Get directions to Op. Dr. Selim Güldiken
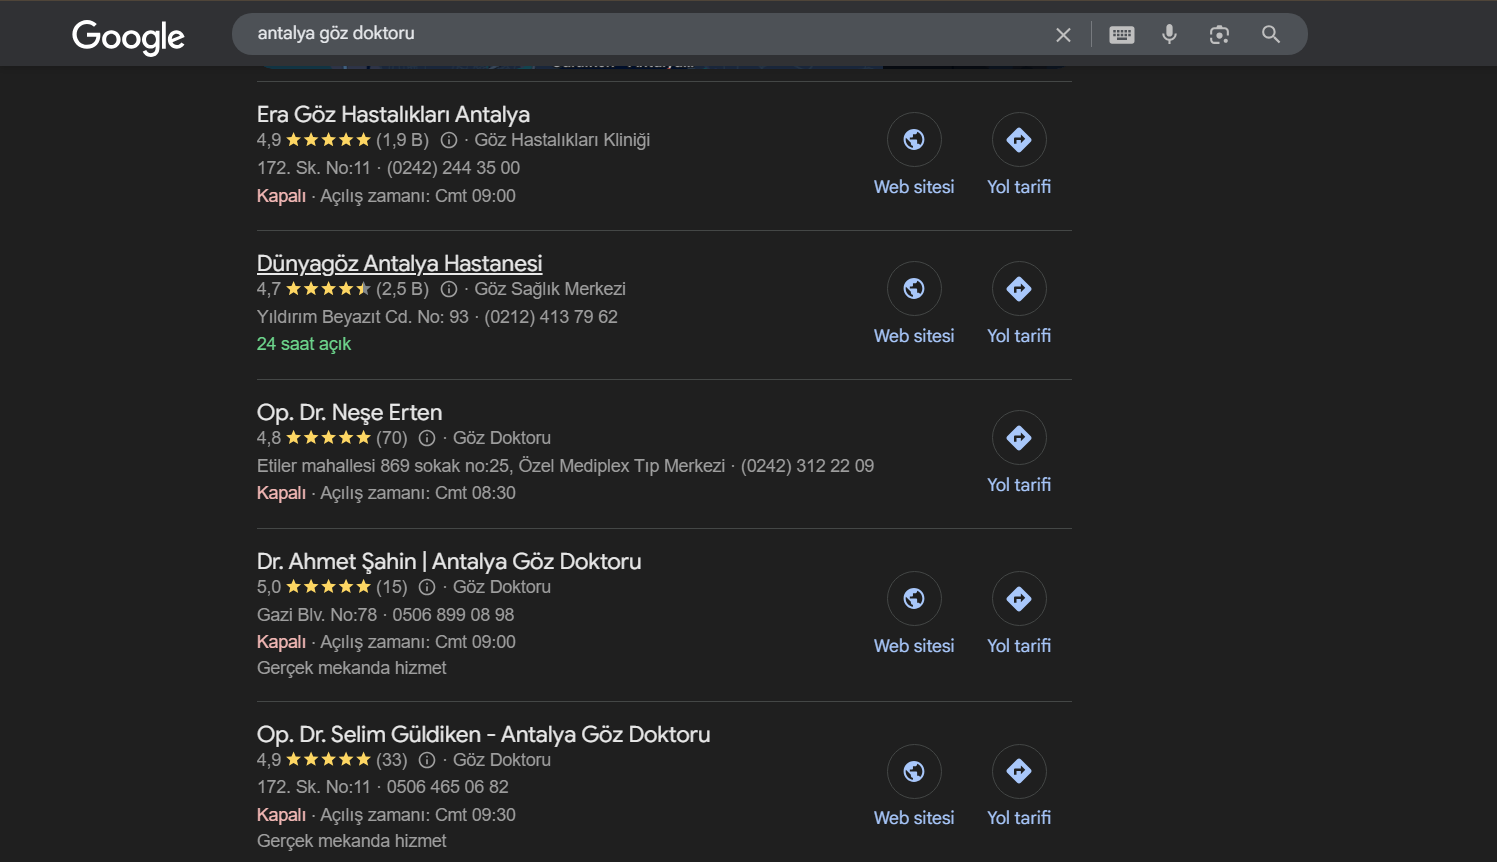Image resolution: width=1497 pixels, height=862 pixels. coord(1018,772)
